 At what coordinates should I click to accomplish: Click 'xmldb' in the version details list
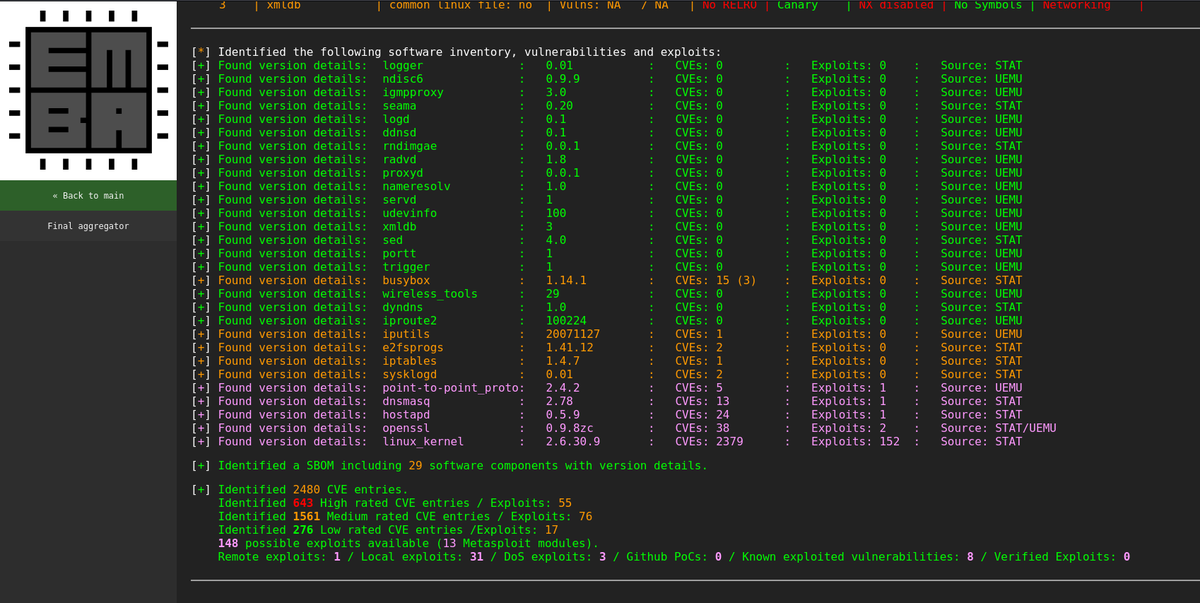(x=400, y=227)
